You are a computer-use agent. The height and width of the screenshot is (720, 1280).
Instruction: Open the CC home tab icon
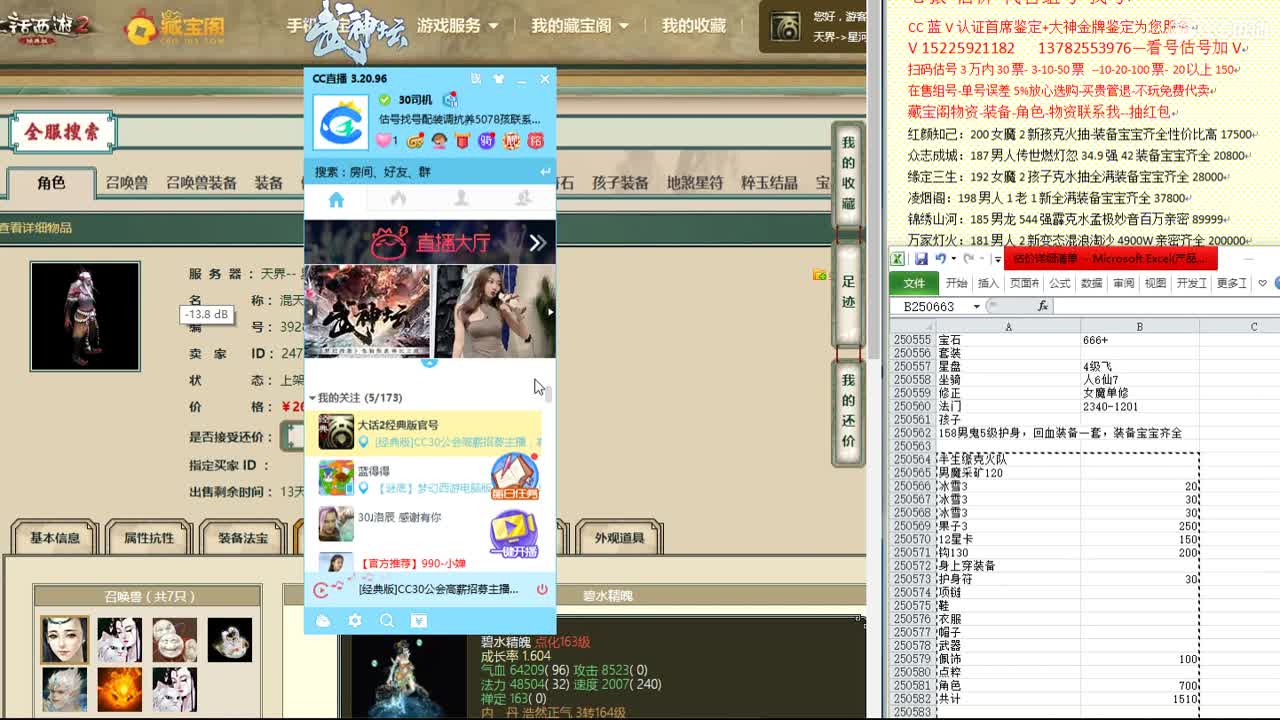(336, 200)
